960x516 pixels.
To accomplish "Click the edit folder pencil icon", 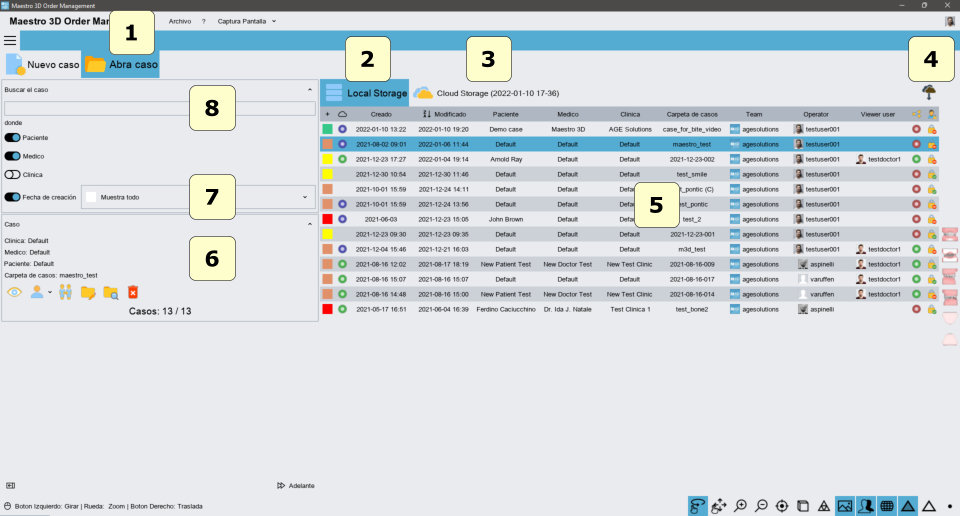I will click(88, 293).
